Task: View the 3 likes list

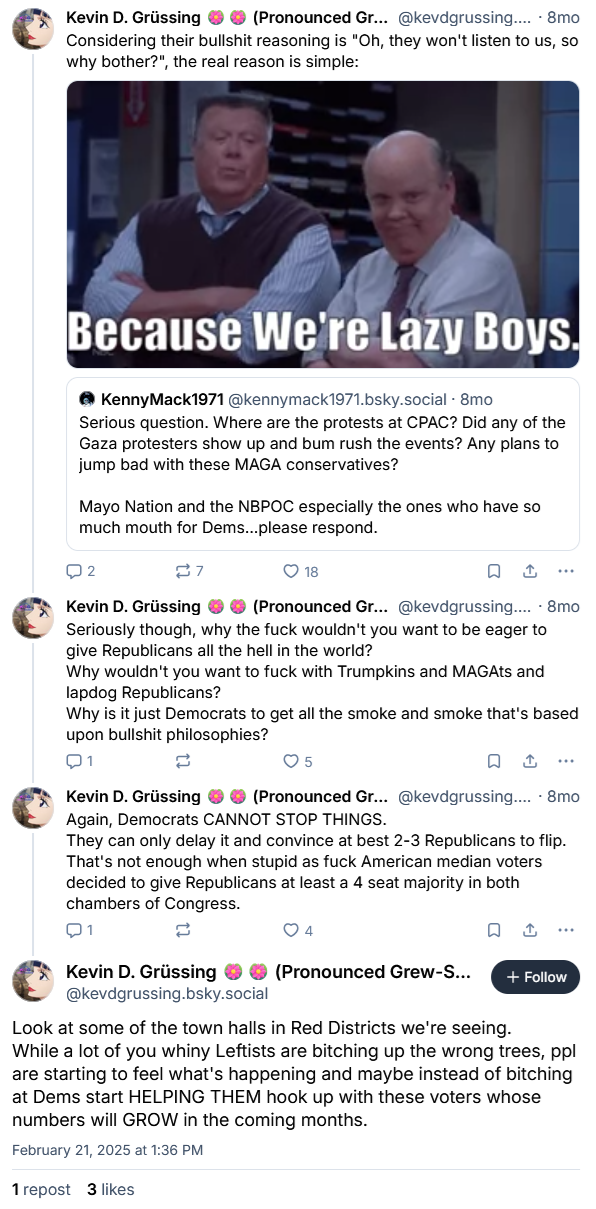Action: point(110,1189)
